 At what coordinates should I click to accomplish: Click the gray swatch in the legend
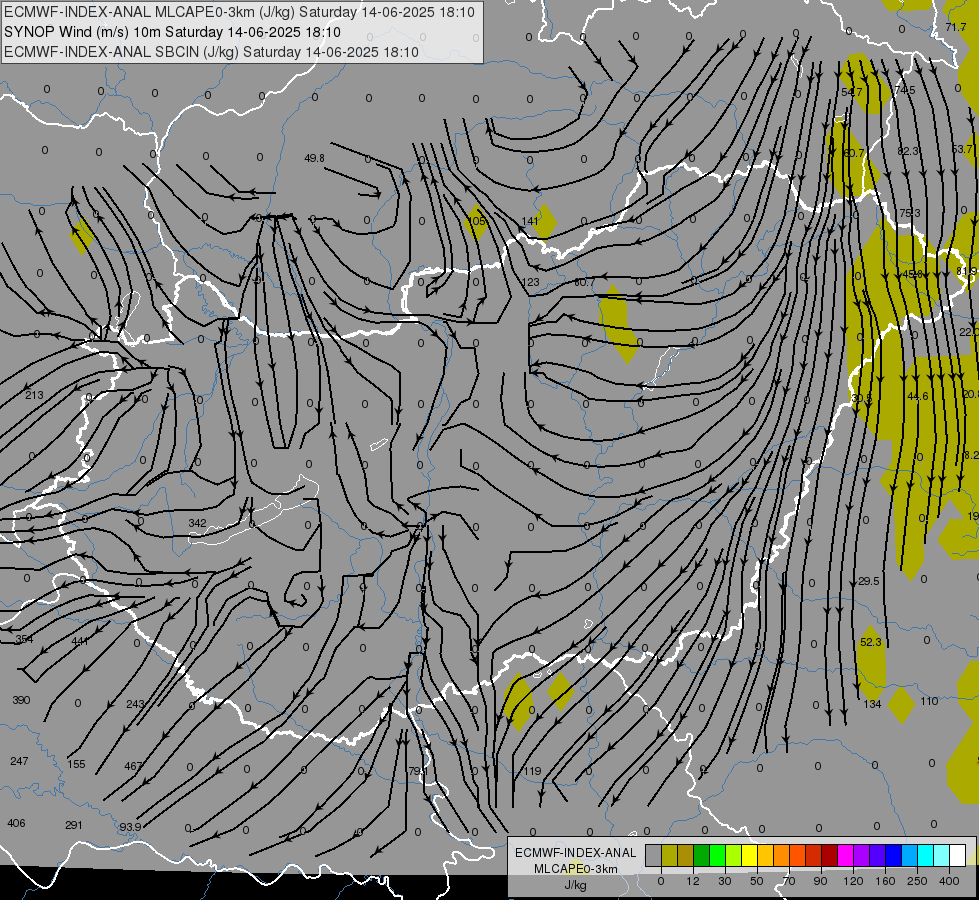[653, 855]
